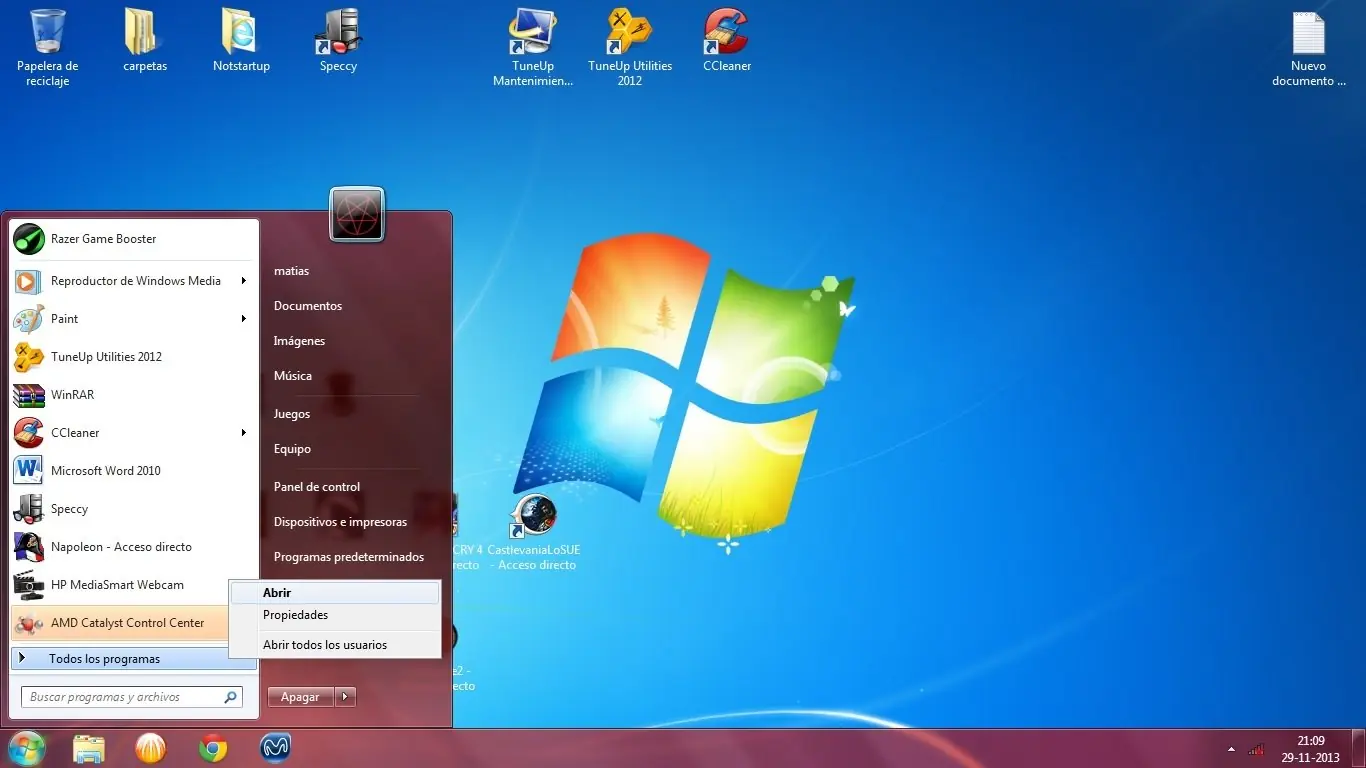Open TuneUp Utilities 2012 in Start menu list
The height and width of the screenshot is (768, 1366).
coord(134,357)
